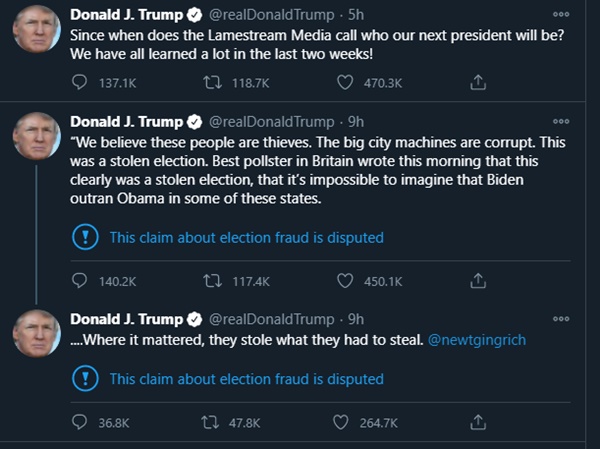
Task: Open the @newtgingrich mention link
Action: (476, 340)
